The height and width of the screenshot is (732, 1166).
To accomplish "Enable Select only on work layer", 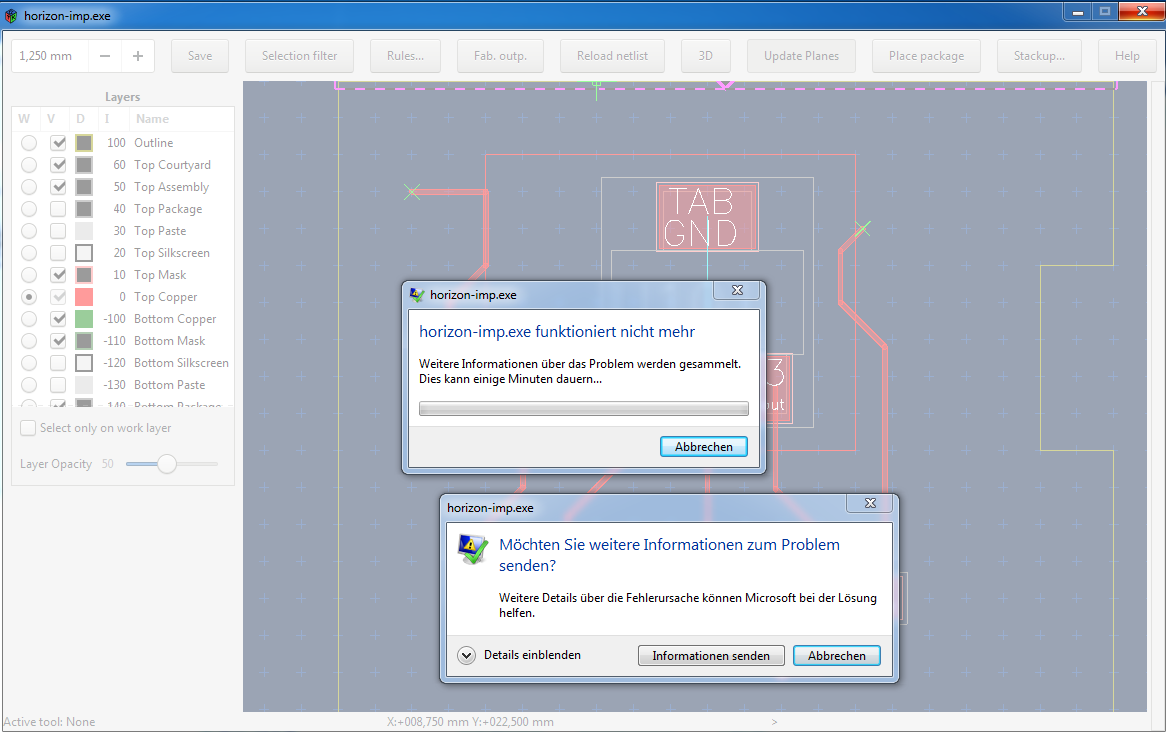I will 28,428.
